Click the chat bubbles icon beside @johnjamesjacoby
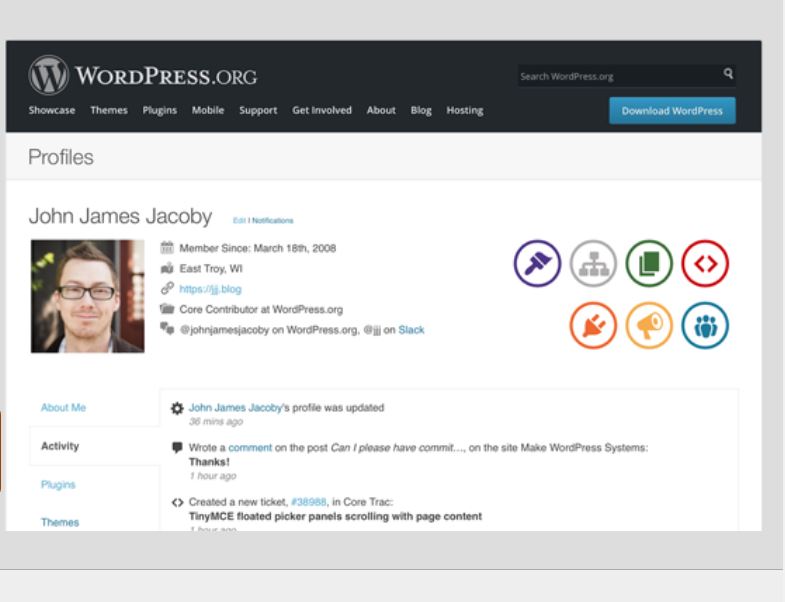Image resolution: width=785 pixels, height=602 pixels. [167, 329]
